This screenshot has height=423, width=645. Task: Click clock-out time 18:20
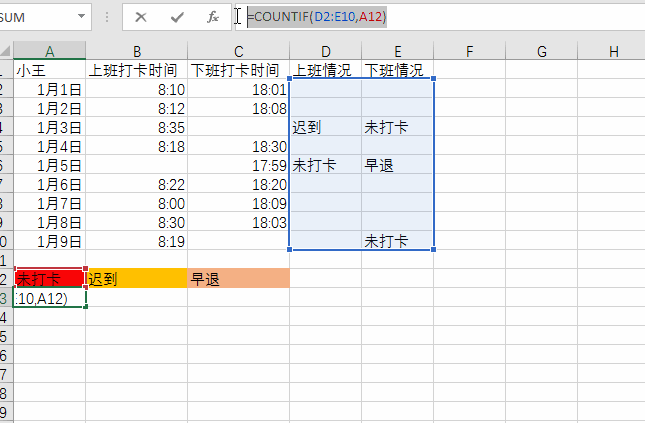pos(239,184)
